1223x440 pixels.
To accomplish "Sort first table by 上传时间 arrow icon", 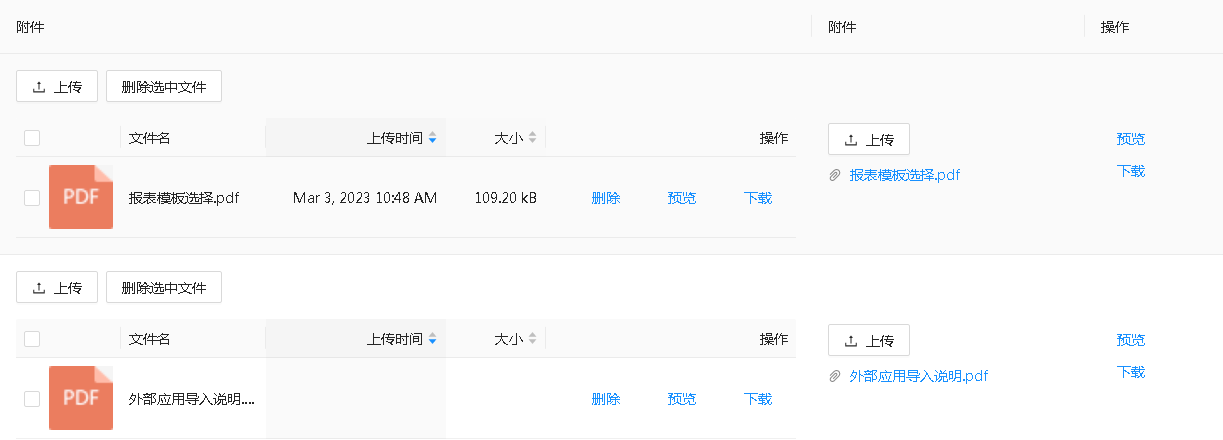I will pos(432,138).
